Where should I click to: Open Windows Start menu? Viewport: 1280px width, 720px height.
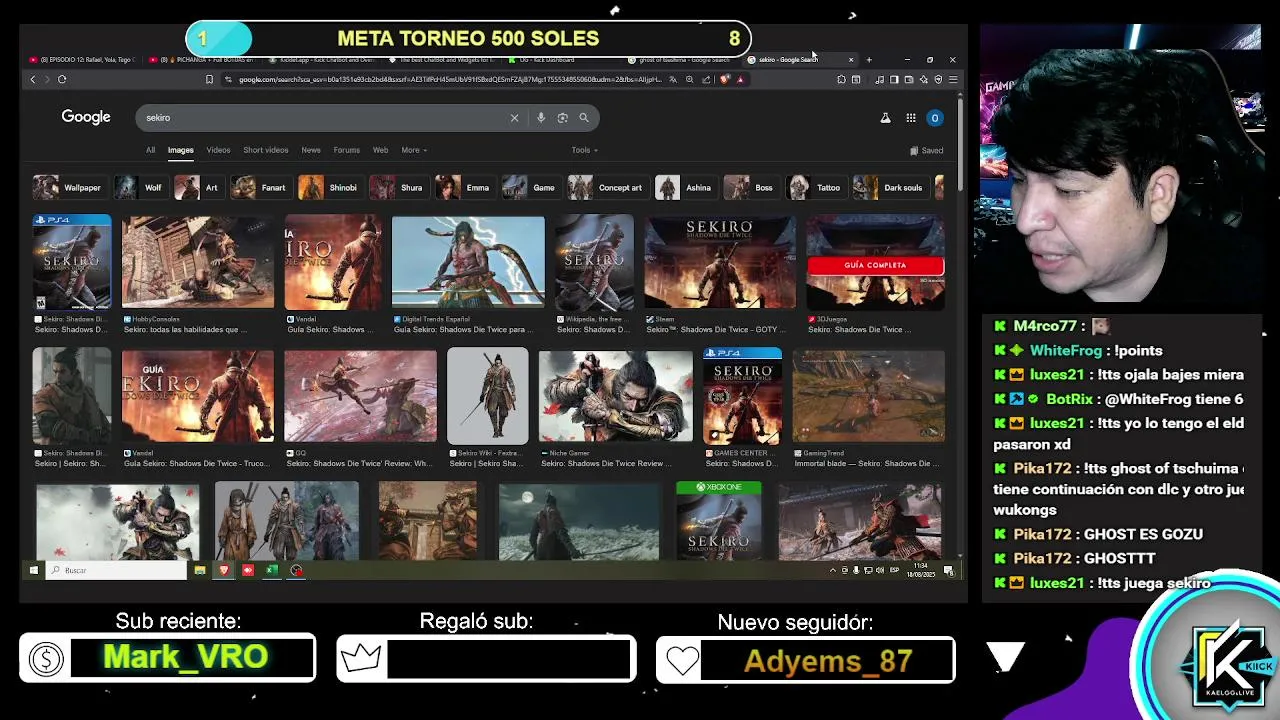coord(33,570)
